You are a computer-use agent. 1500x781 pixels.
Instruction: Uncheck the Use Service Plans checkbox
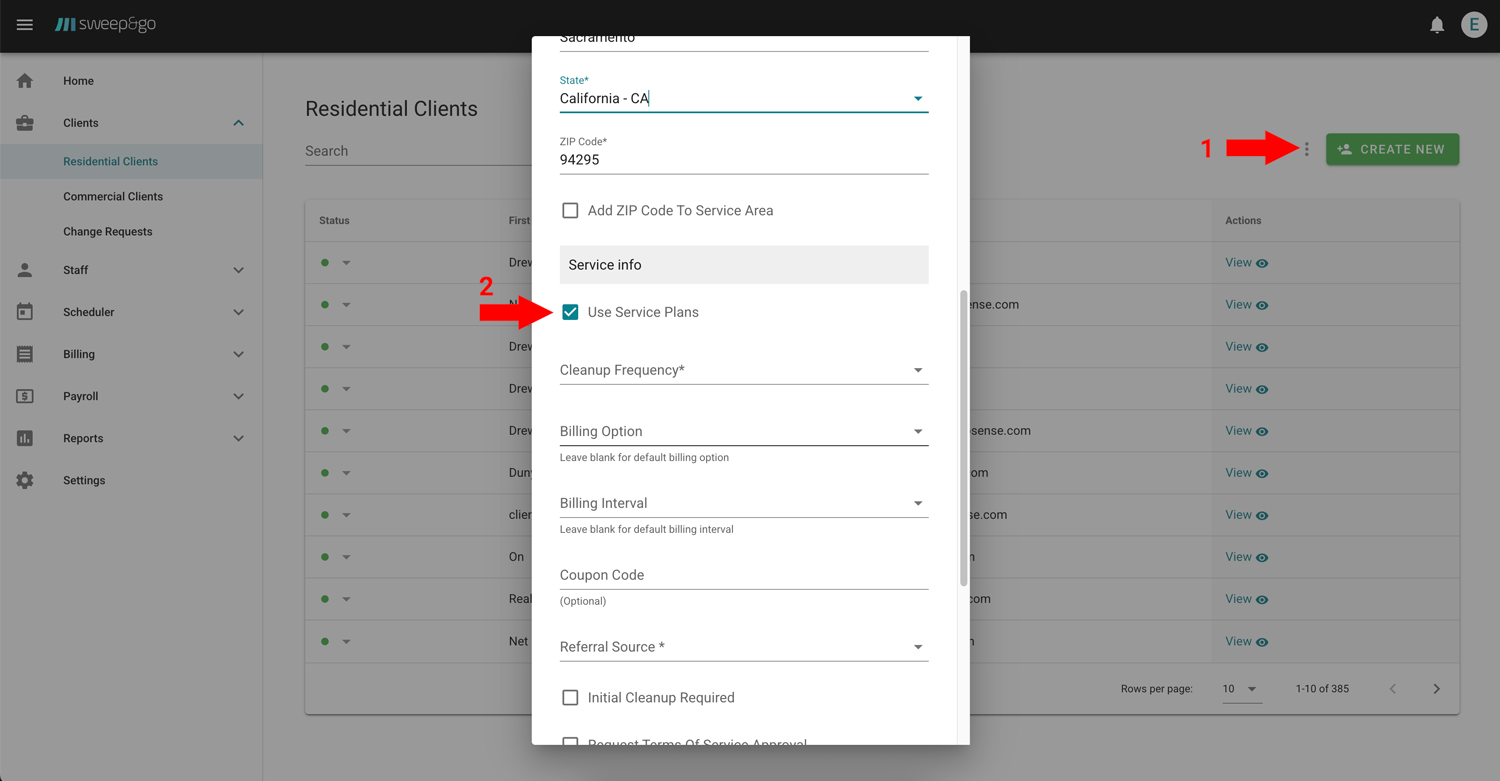click(x=570, y=311)
